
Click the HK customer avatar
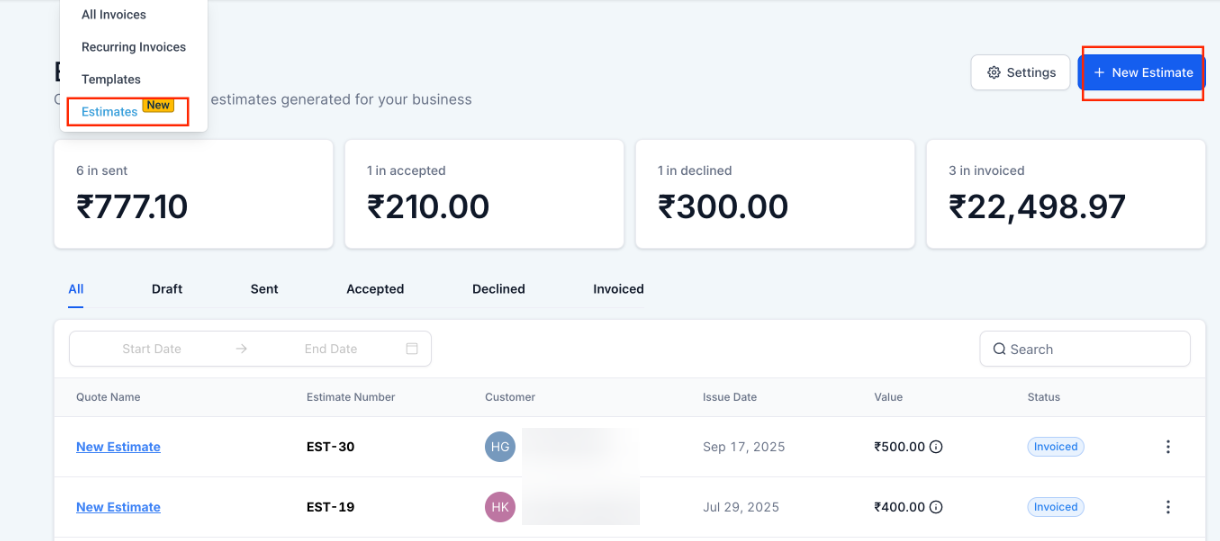[500, 507]
